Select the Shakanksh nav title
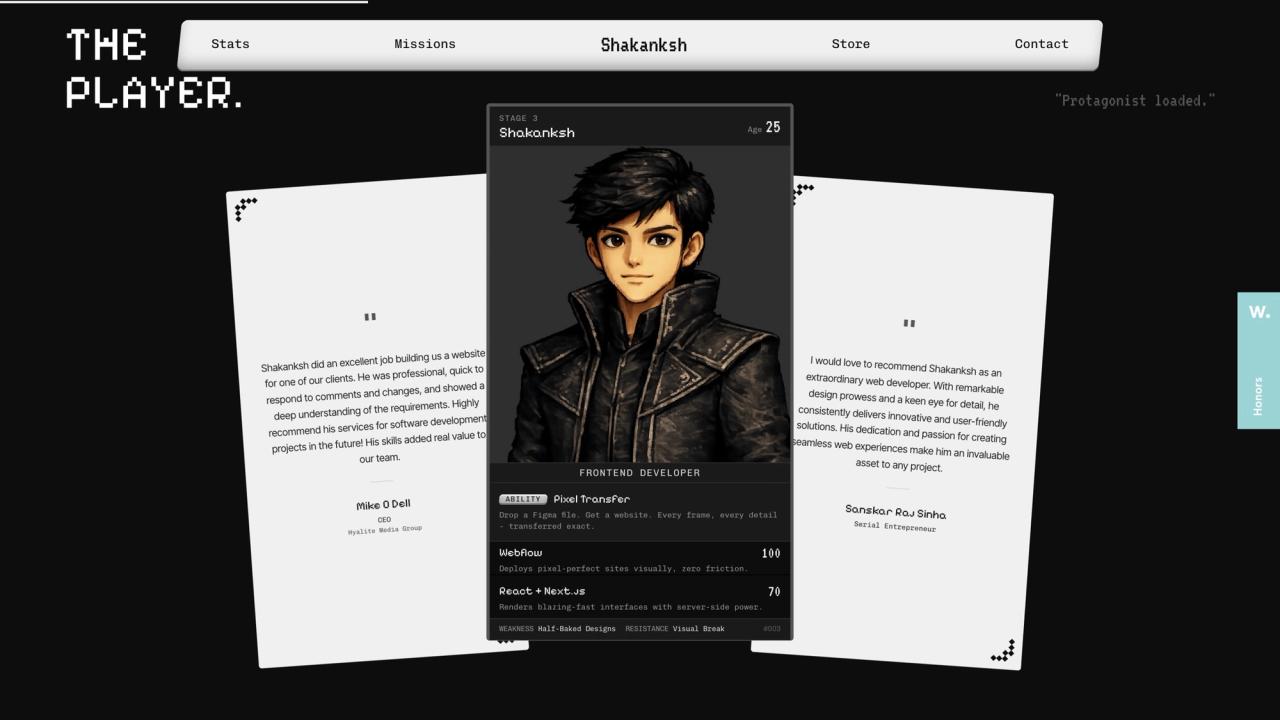This screenshot has height=720, width=1280. 644,45
